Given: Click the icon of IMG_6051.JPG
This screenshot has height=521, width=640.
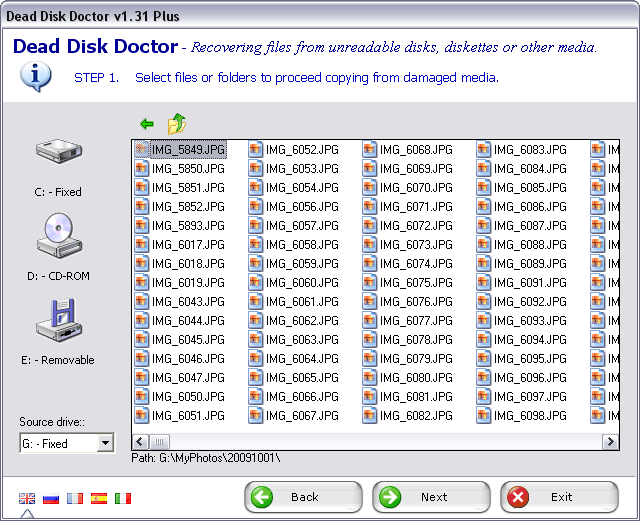Looking at the screenshot, I should click(141, 416).
